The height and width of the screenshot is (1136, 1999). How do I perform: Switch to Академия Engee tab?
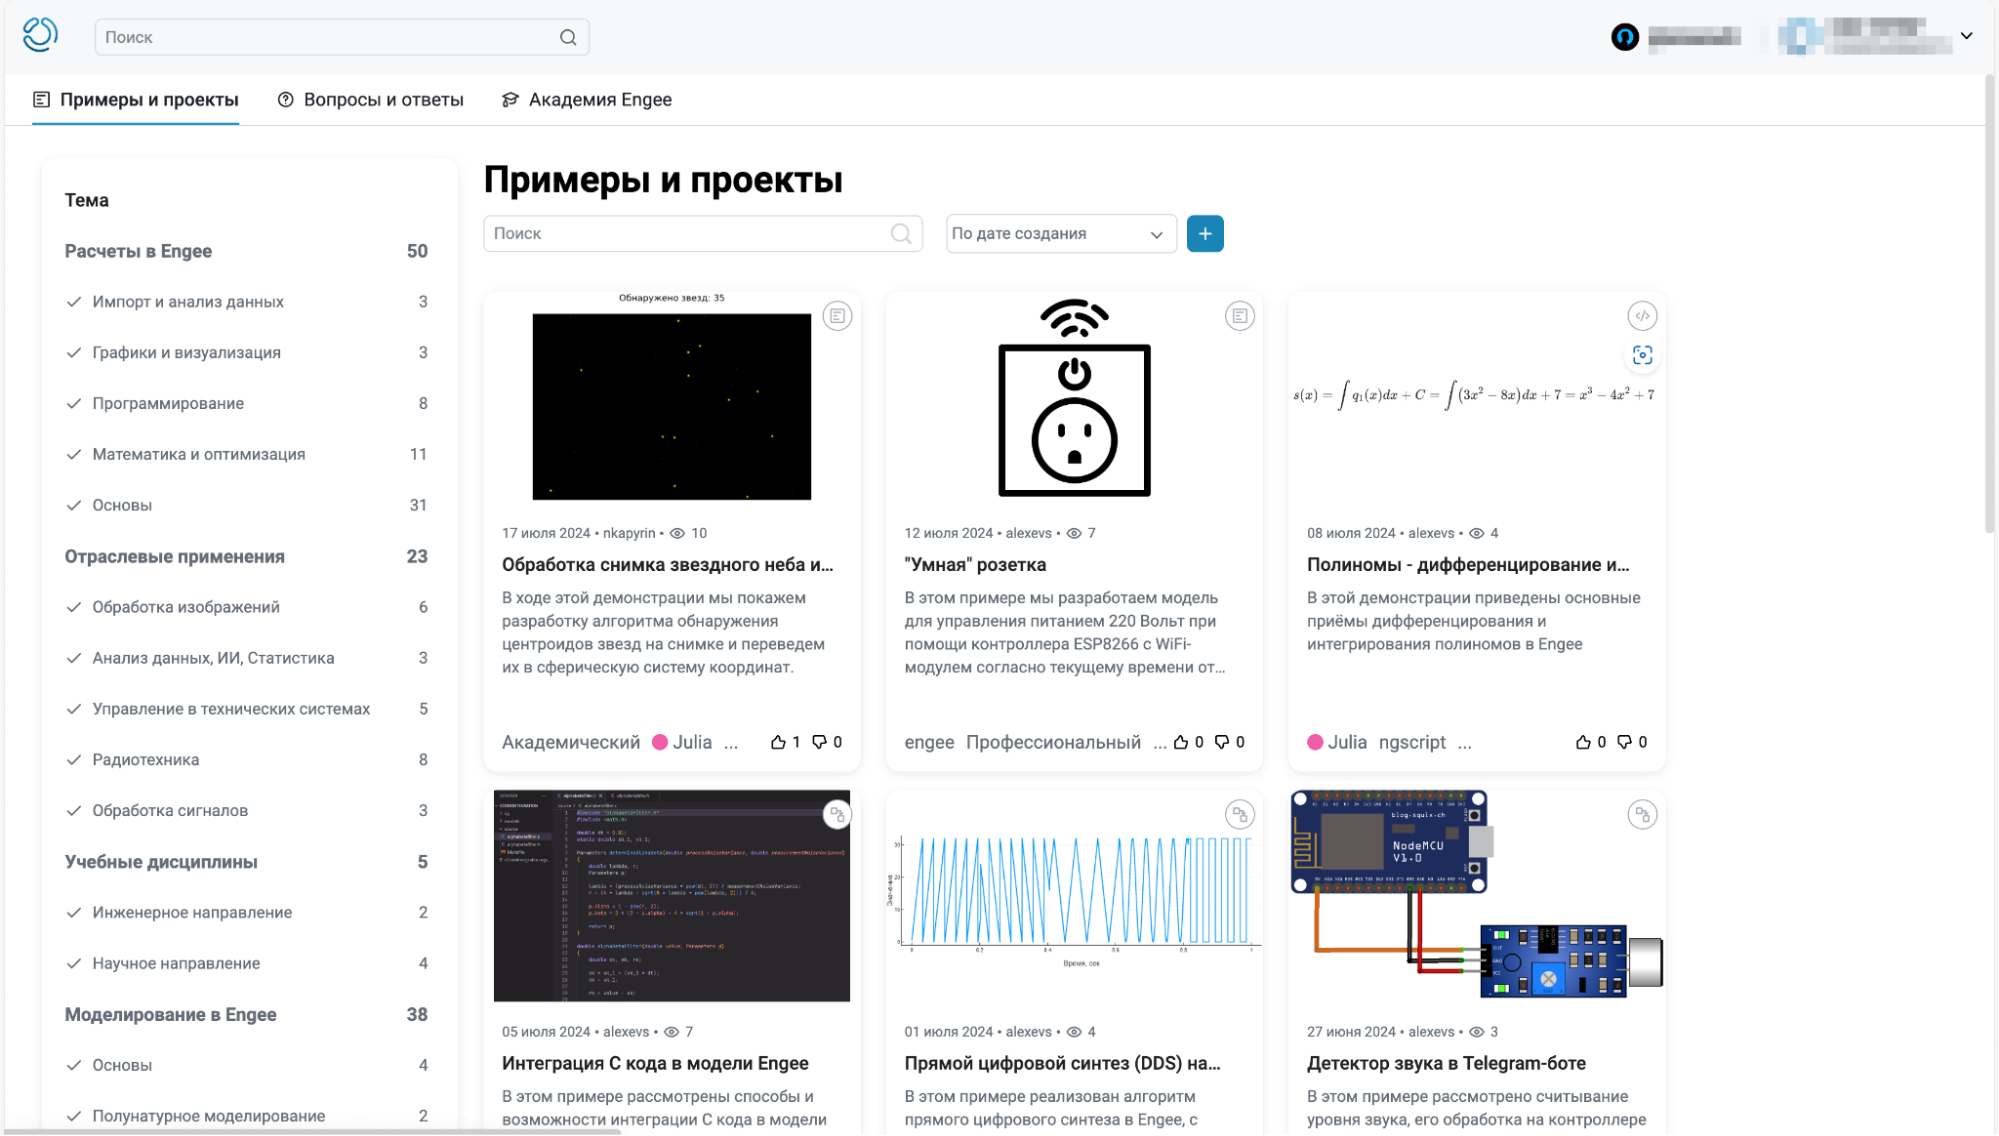587,100
